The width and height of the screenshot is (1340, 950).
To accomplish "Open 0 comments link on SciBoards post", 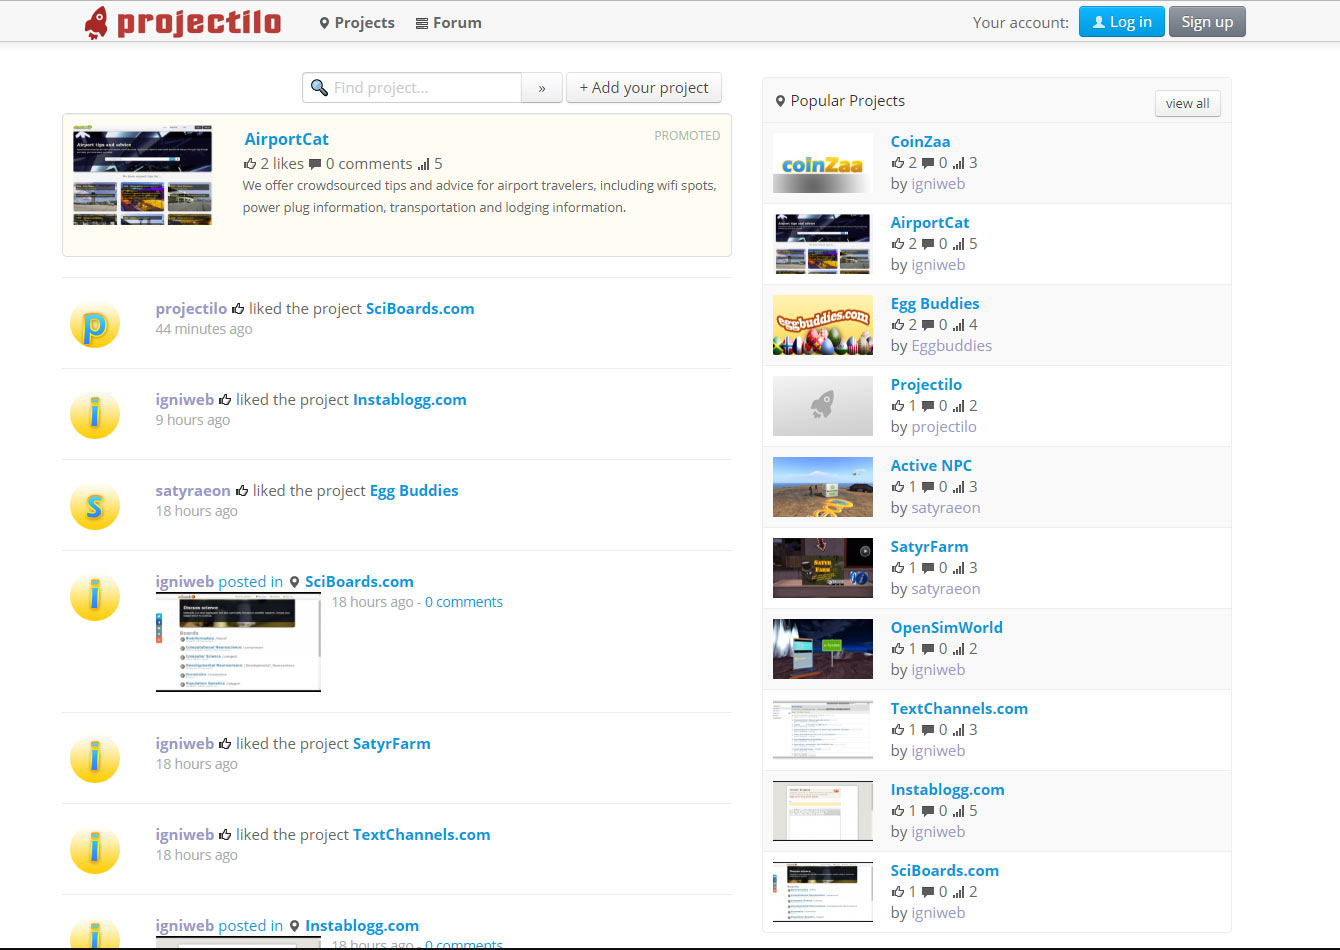I will coord(464,602).
